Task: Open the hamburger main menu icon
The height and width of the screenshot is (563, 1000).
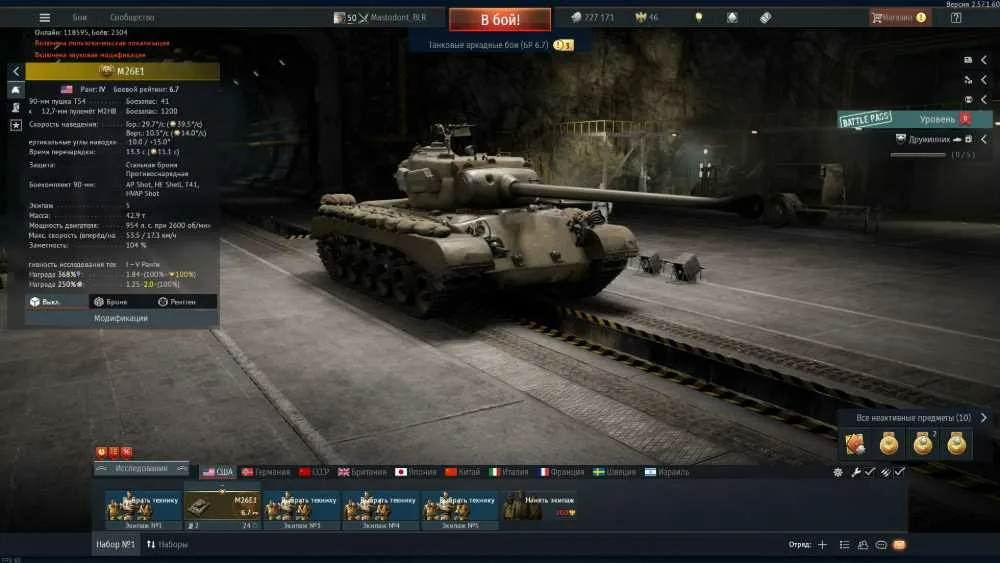Action: click(x=45, y=18)
